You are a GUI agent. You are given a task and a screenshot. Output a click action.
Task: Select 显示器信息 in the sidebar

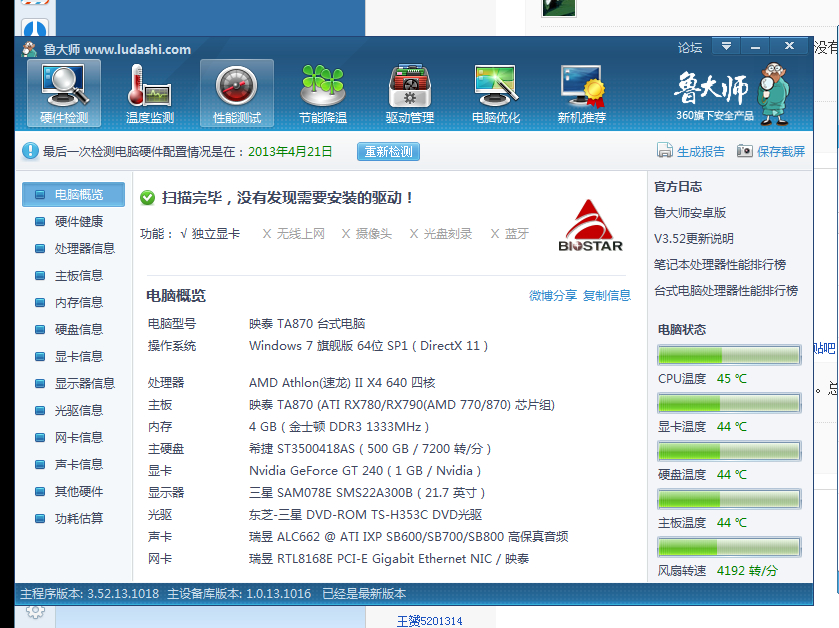coord(73,384)
